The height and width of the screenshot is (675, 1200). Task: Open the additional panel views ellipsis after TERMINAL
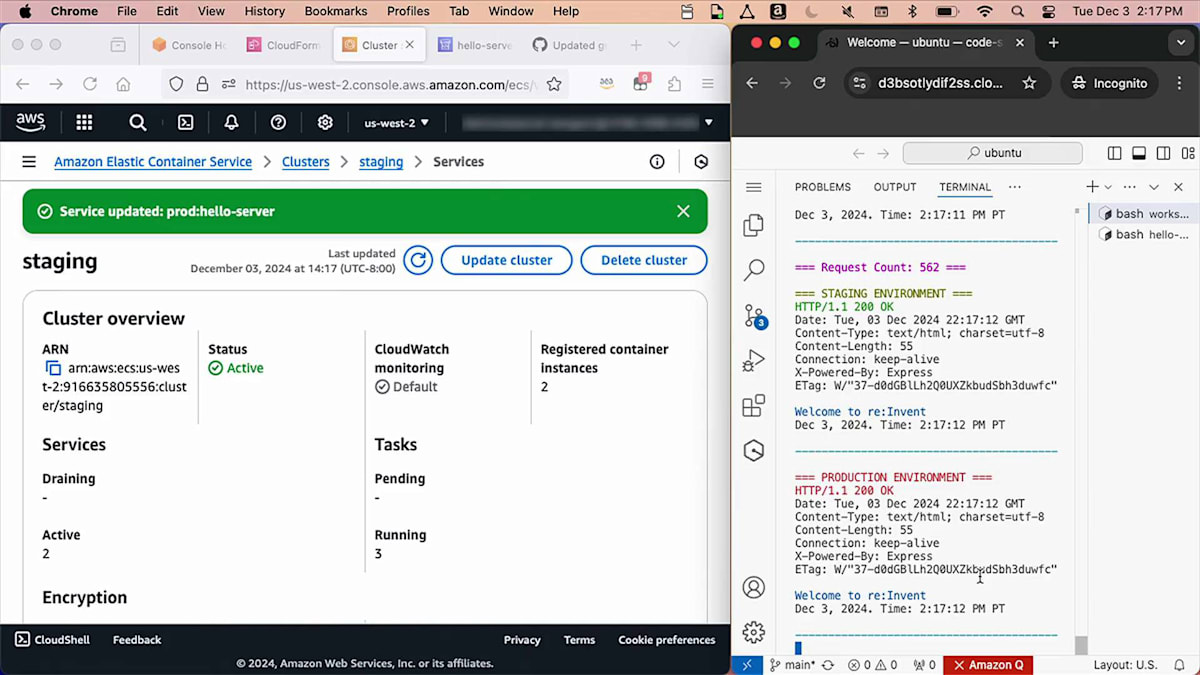pos(1015,187)
